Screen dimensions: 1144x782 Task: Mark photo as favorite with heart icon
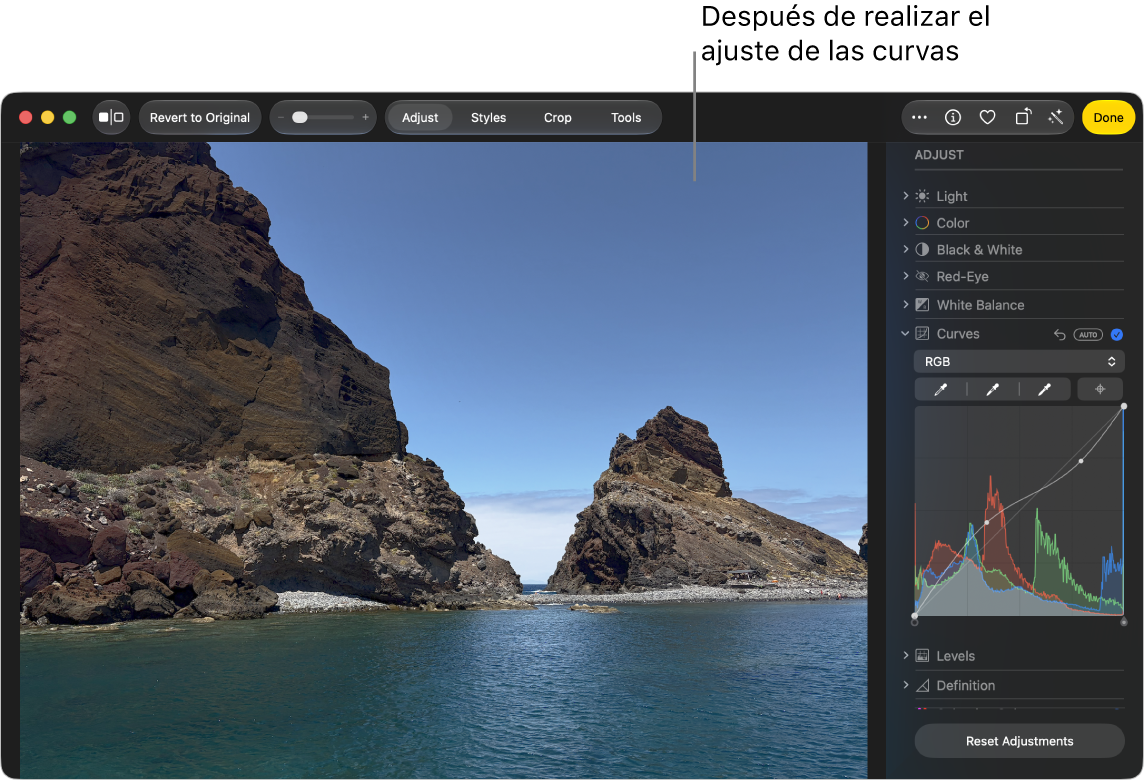coord(987,117)
